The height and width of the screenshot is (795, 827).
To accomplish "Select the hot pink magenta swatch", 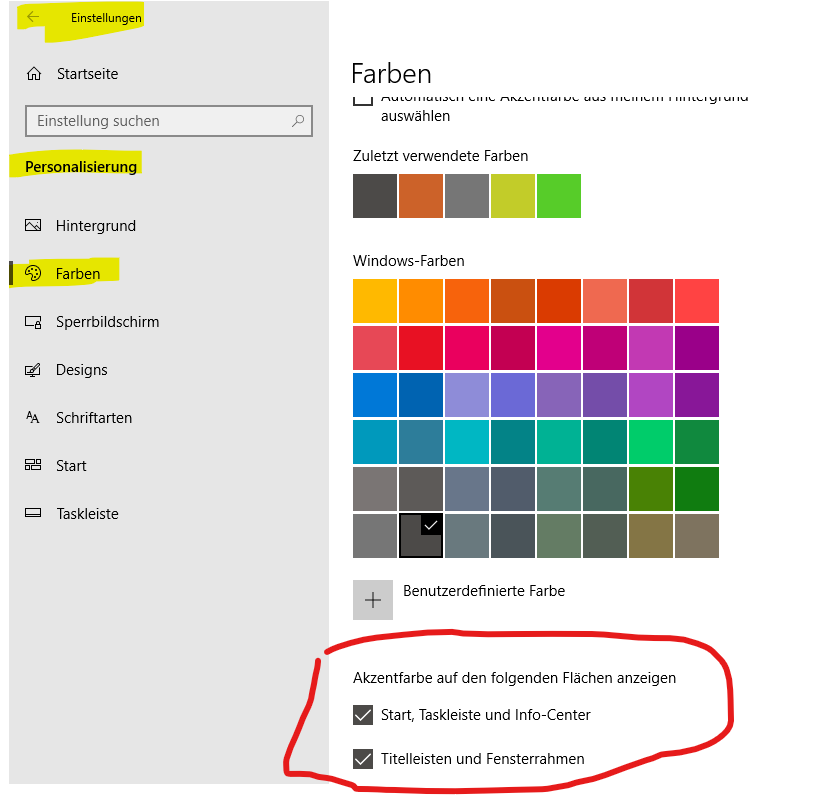I will click(559, 348).
